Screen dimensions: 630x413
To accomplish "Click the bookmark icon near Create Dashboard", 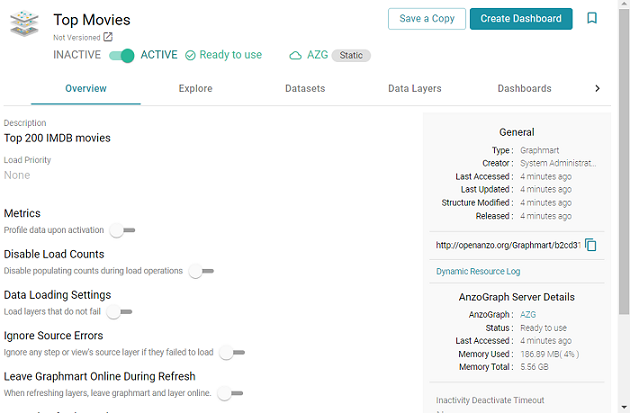I will point(592,19).
